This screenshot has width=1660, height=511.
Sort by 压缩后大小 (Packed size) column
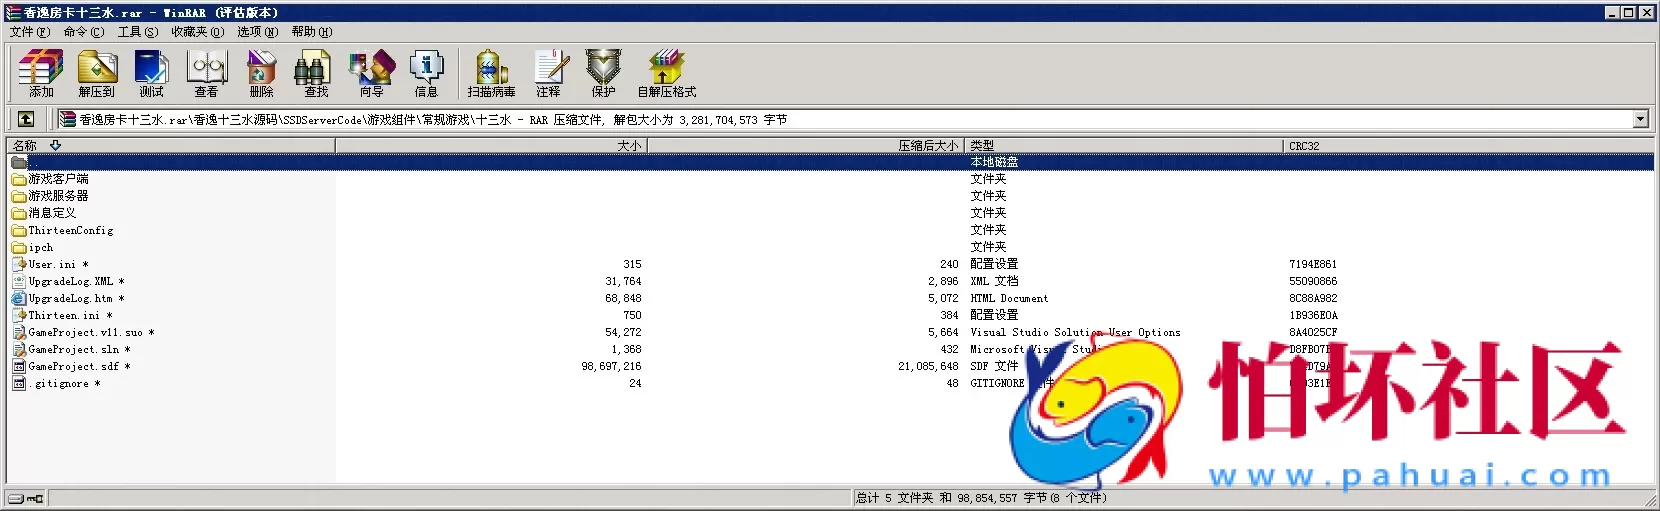point(805,146)
